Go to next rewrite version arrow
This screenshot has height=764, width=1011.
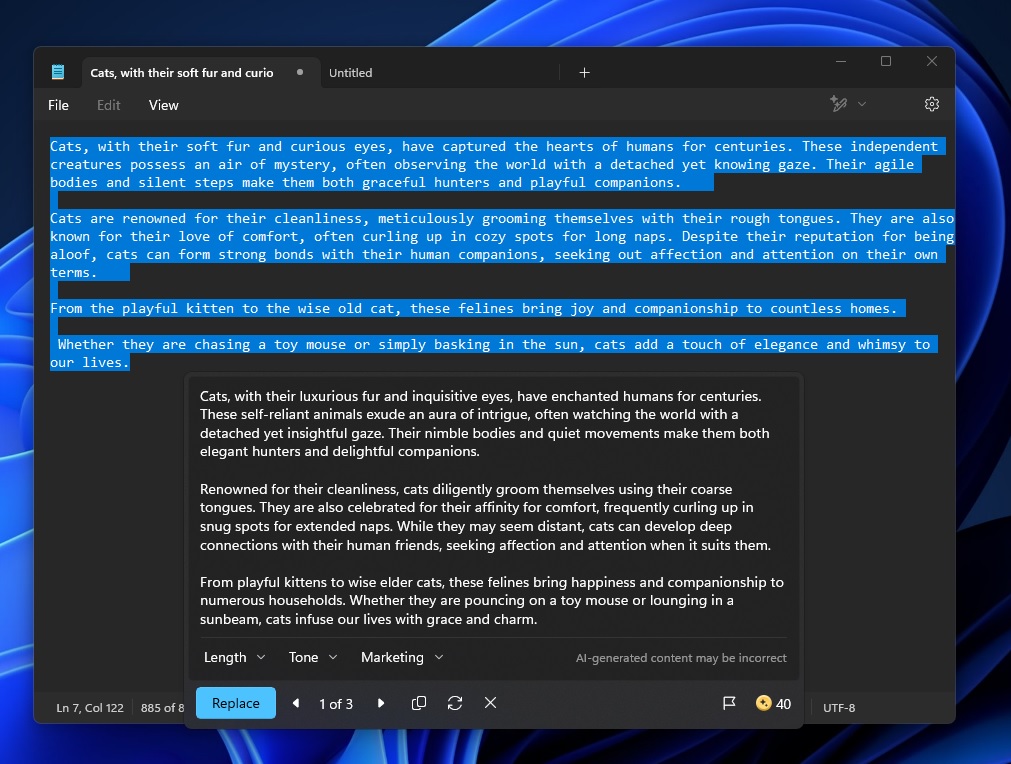click(x=380, y=703)
